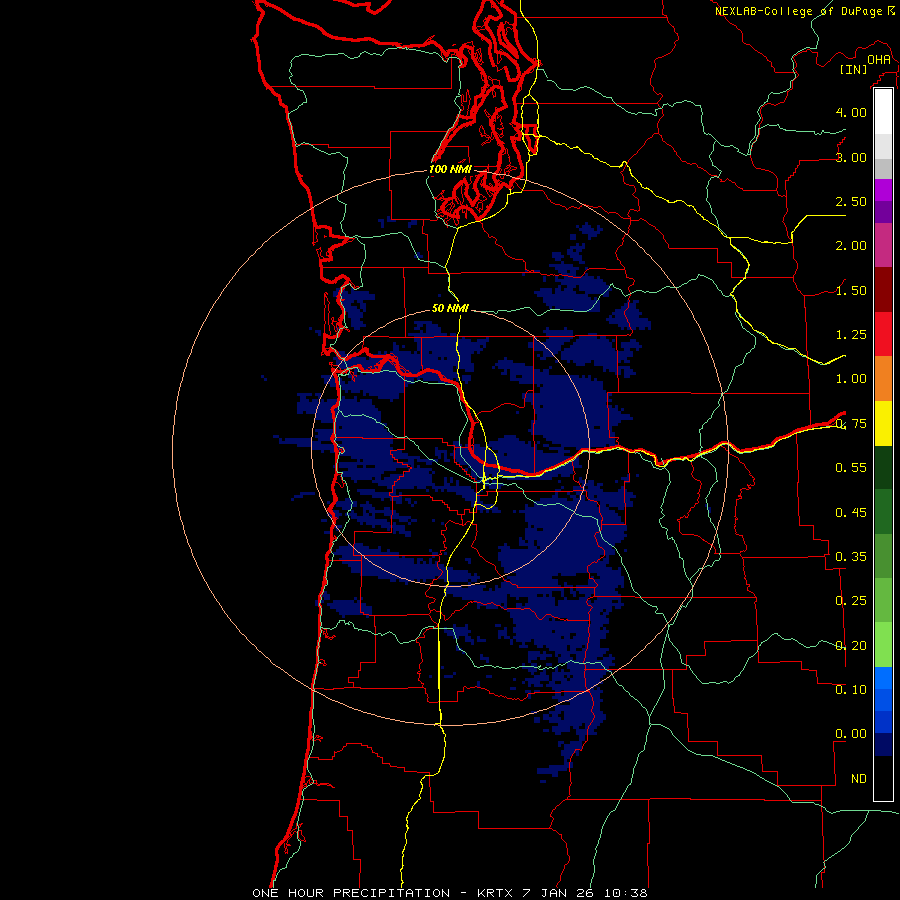Click the 100 NMI range ring label
Image resolution: width=900 pixels, height=900 pixels.
point(450,169)
